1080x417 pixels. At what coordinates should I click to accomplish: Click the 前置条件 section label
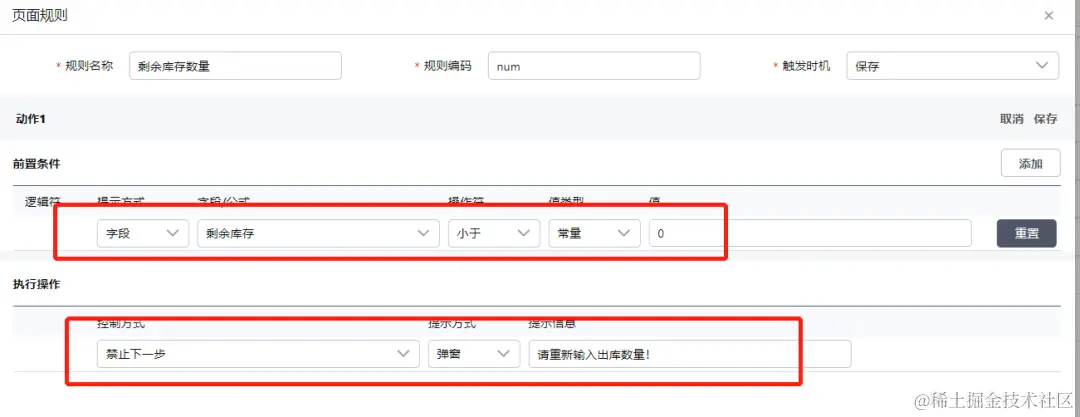[37, 163]
